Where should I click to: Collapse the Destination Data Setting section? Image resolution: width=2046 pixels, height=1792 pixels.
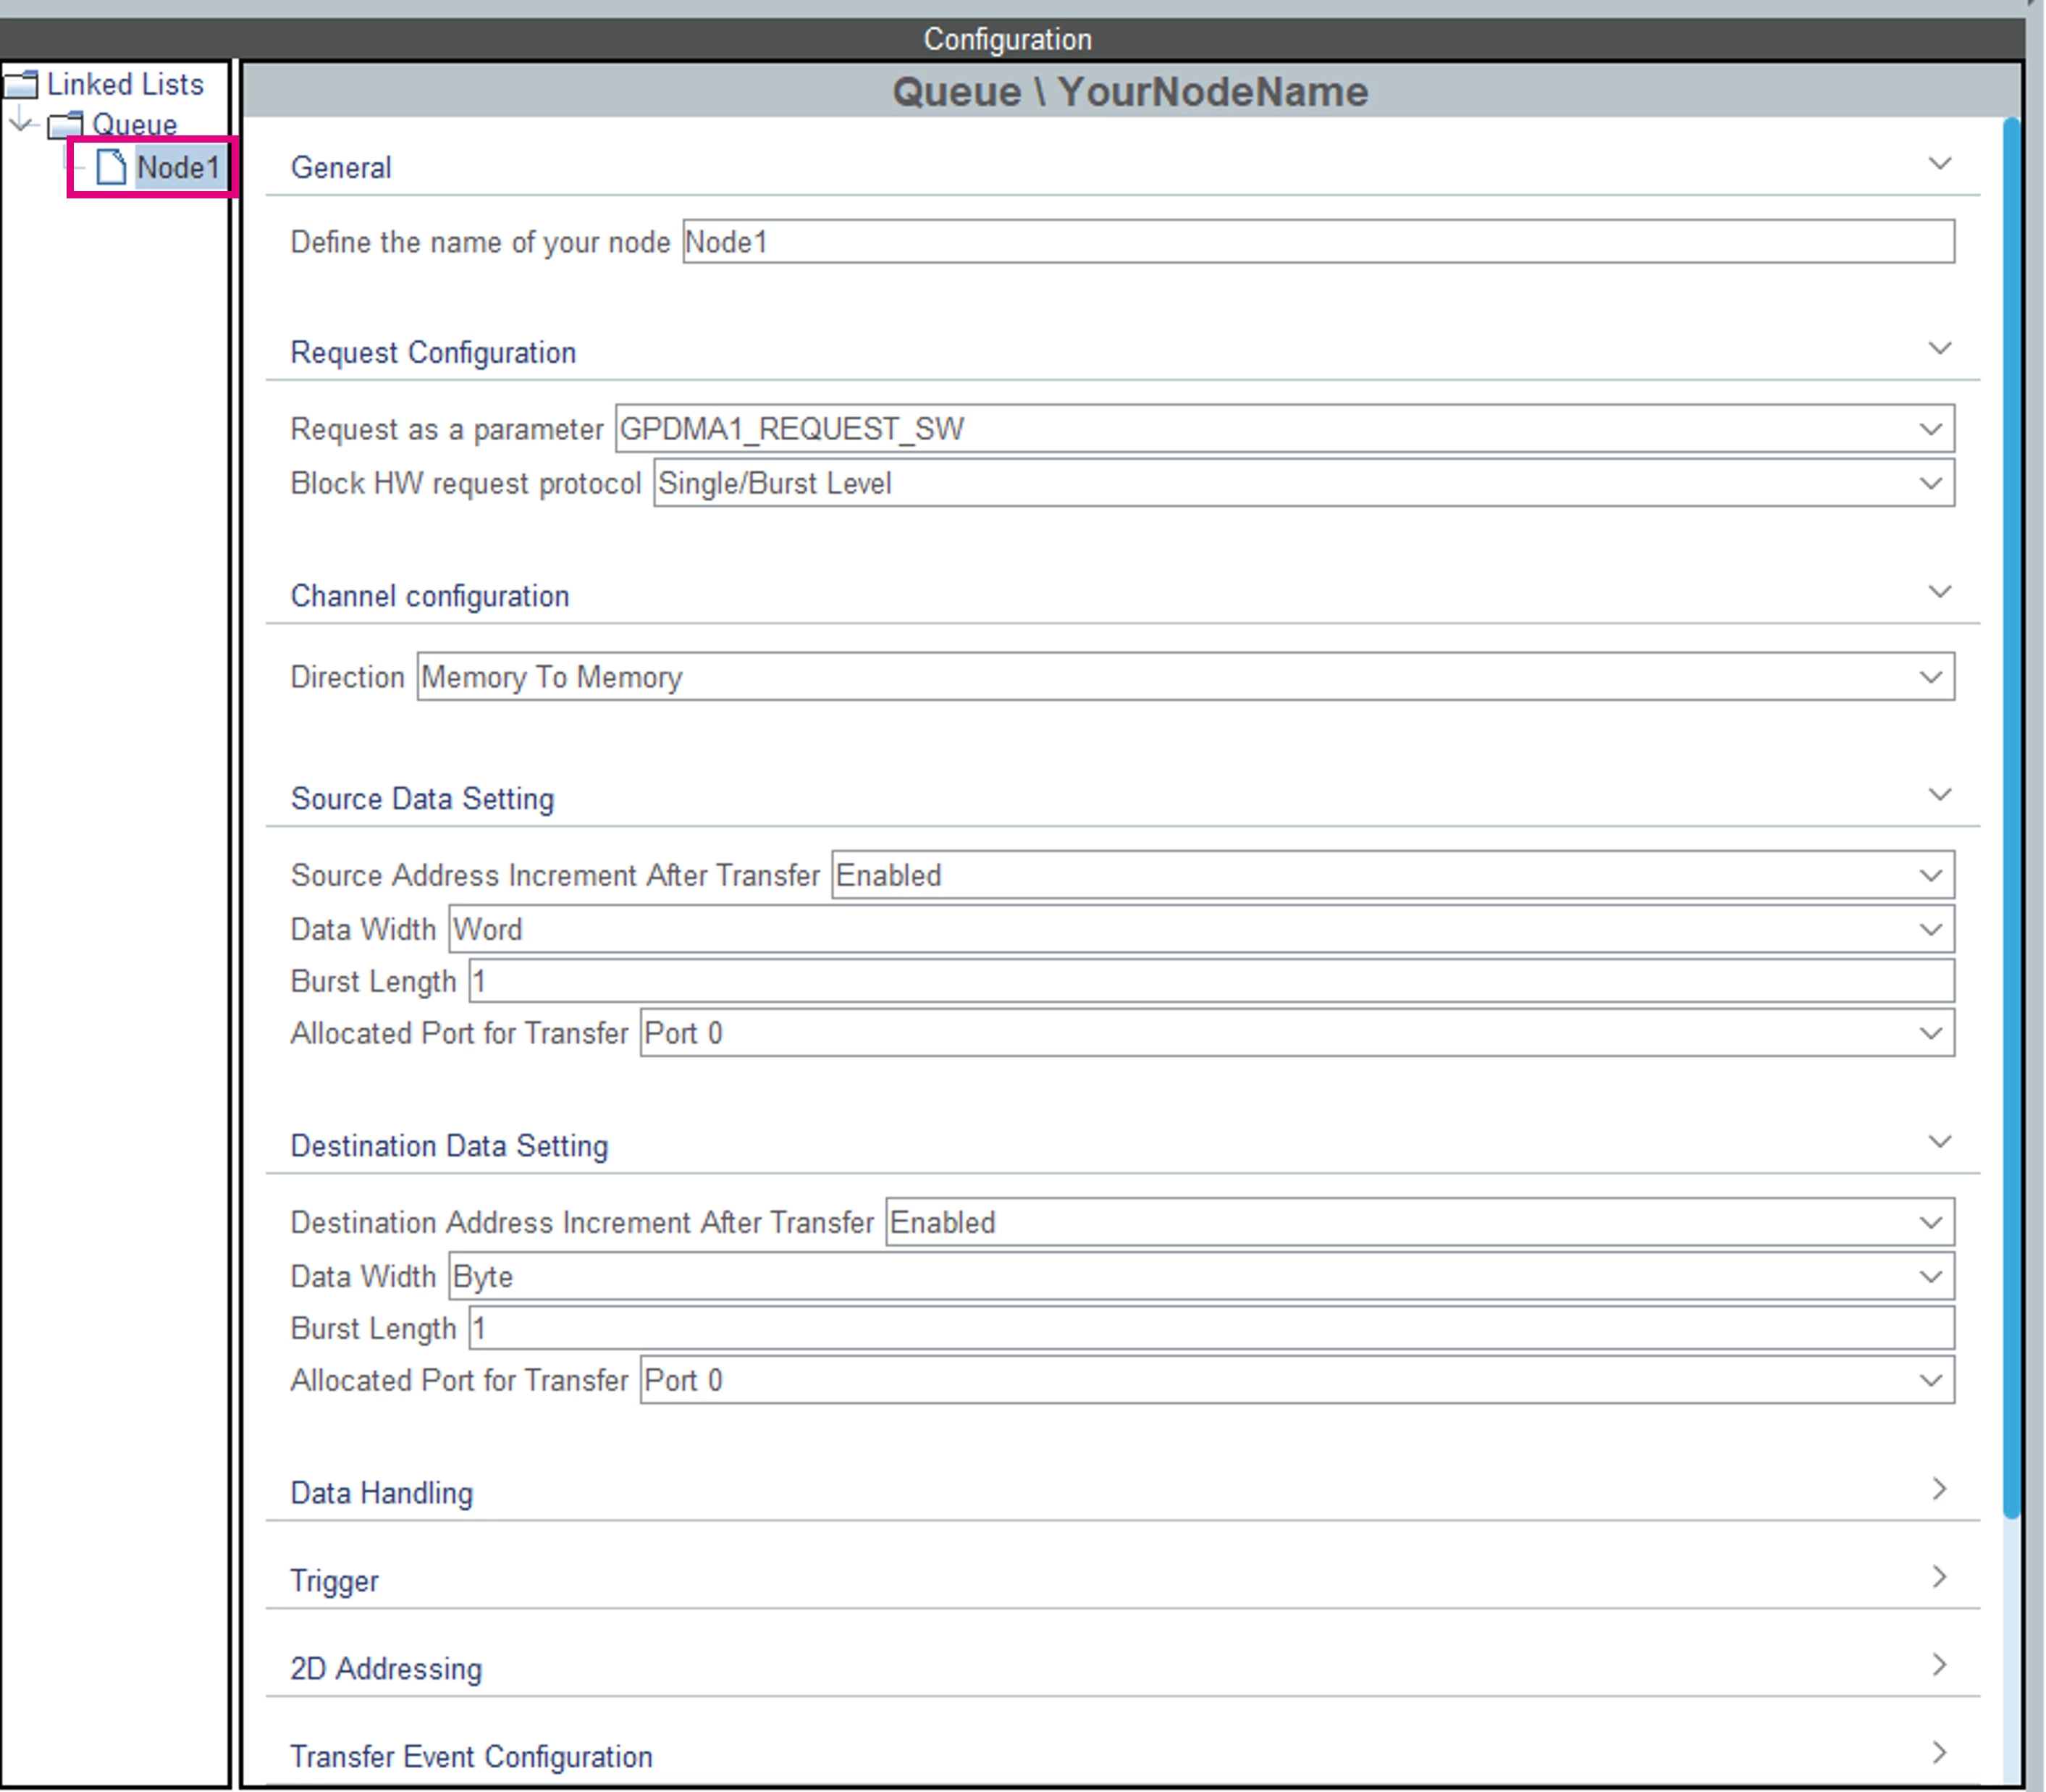(x=1939, y=1141)
